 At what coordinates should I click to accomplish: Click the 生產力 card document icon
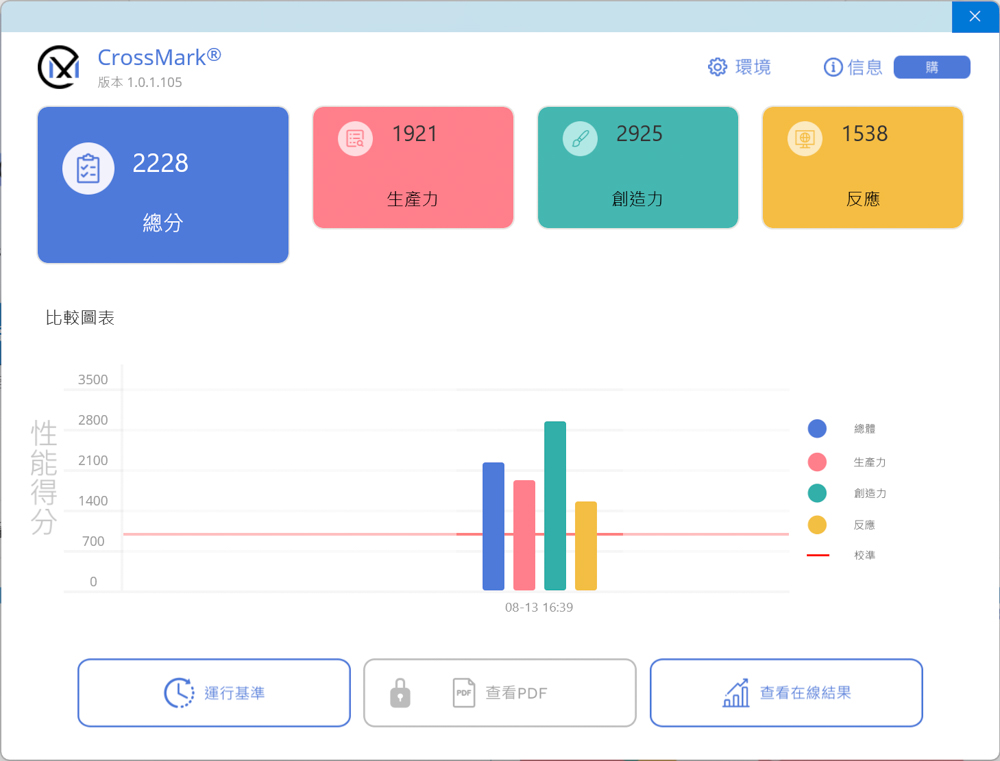coord(355,139)
